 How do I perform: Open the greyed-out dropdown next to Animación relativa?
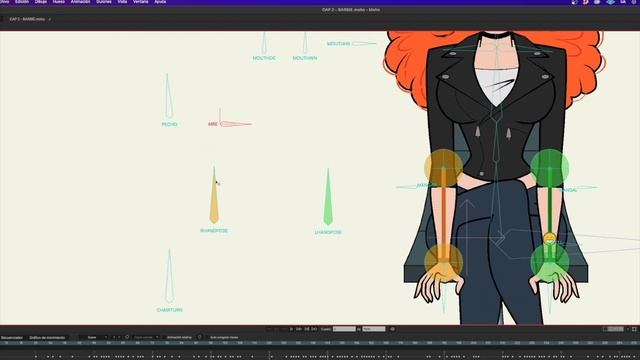tap(146, 338)
